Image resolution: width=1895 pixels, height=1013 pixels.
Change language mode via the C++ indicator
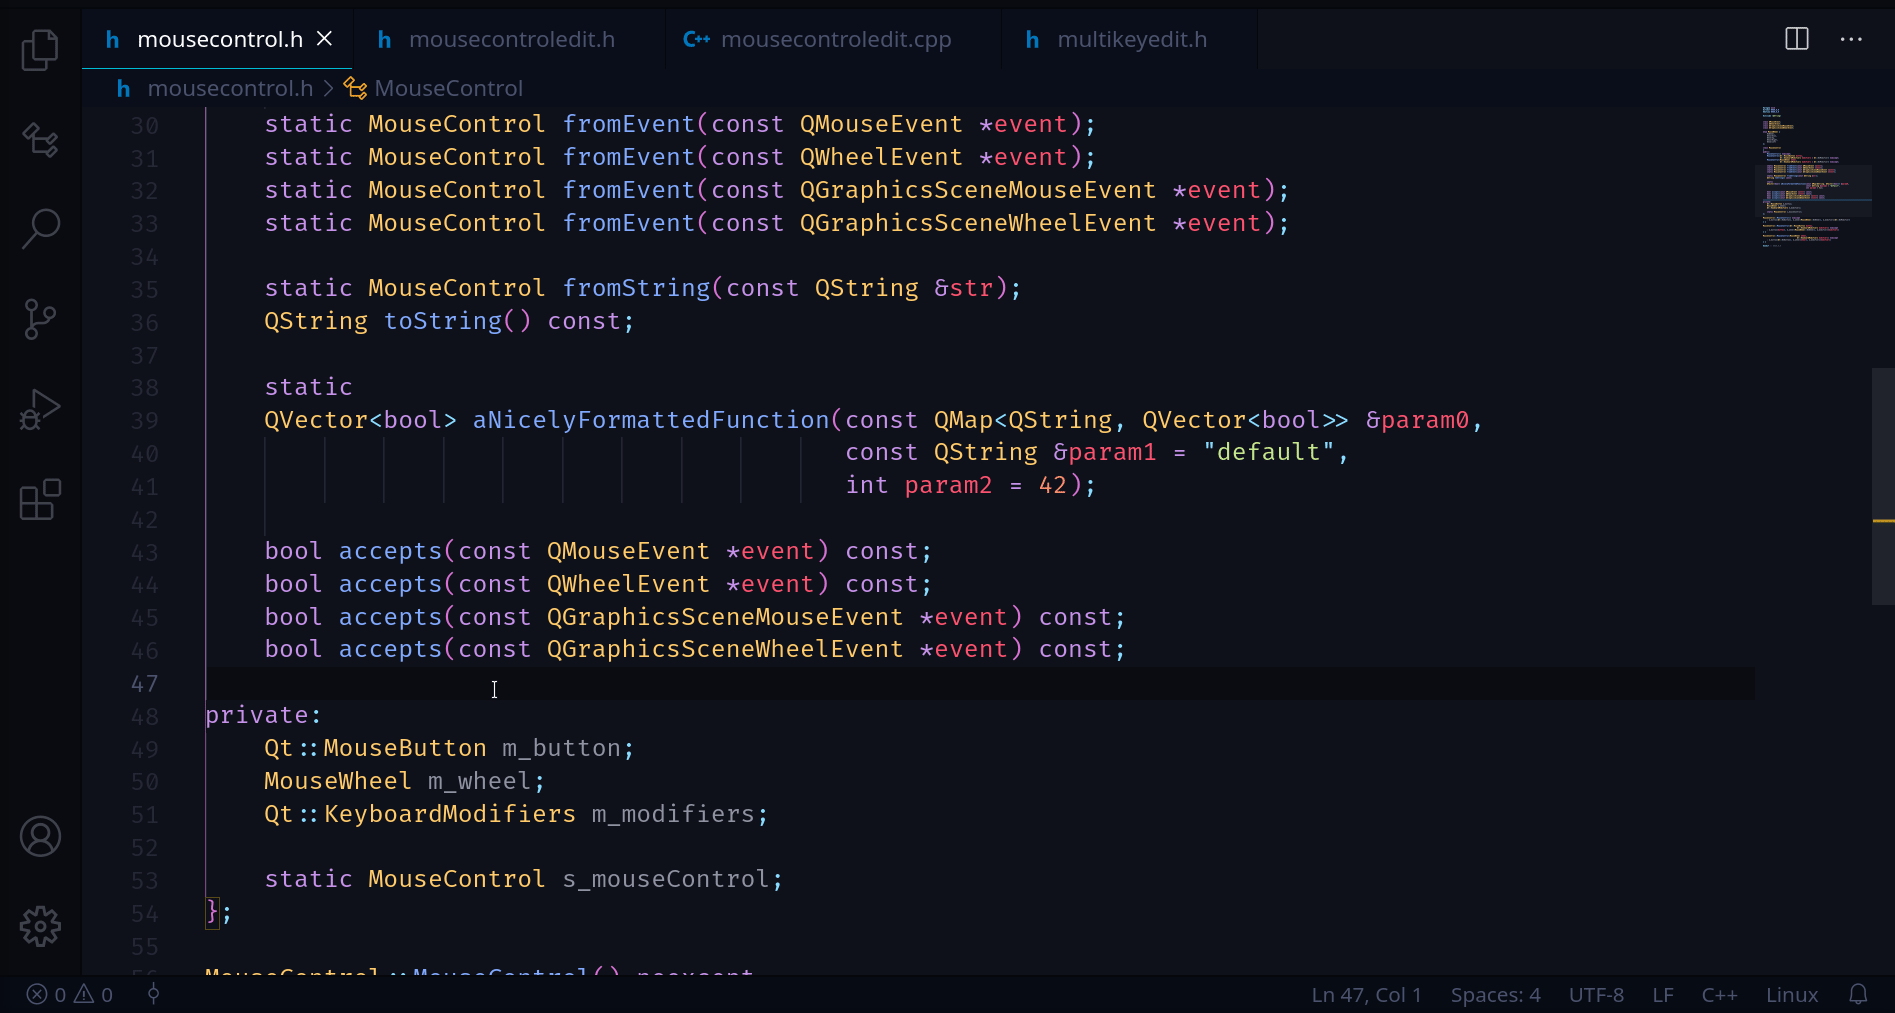coord(1719,994)
